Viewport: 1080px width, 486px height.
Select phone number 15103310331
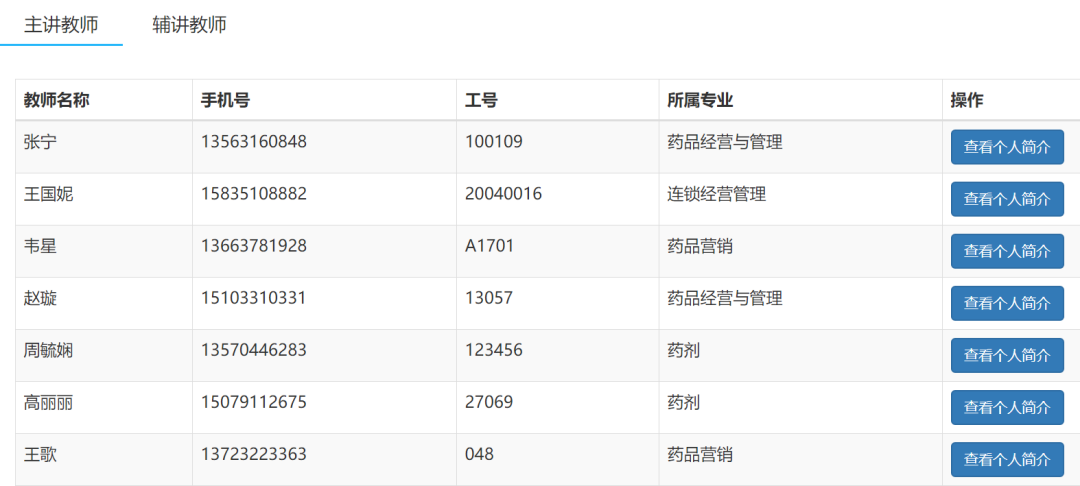[x=253, y=298]
